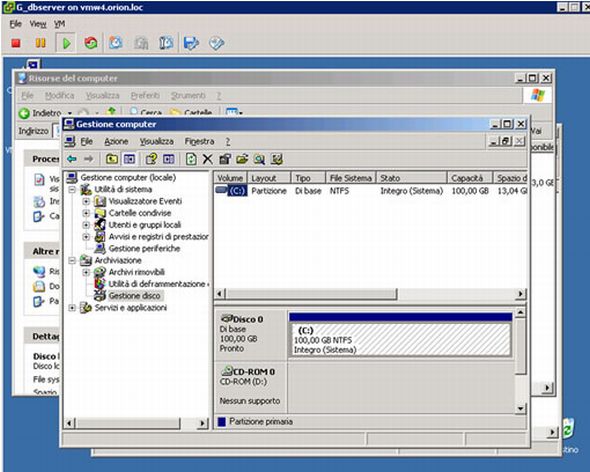The image size is (590, 472).
Task: Click the Open folder icon in toolbar
Action: tap(242, 159)
